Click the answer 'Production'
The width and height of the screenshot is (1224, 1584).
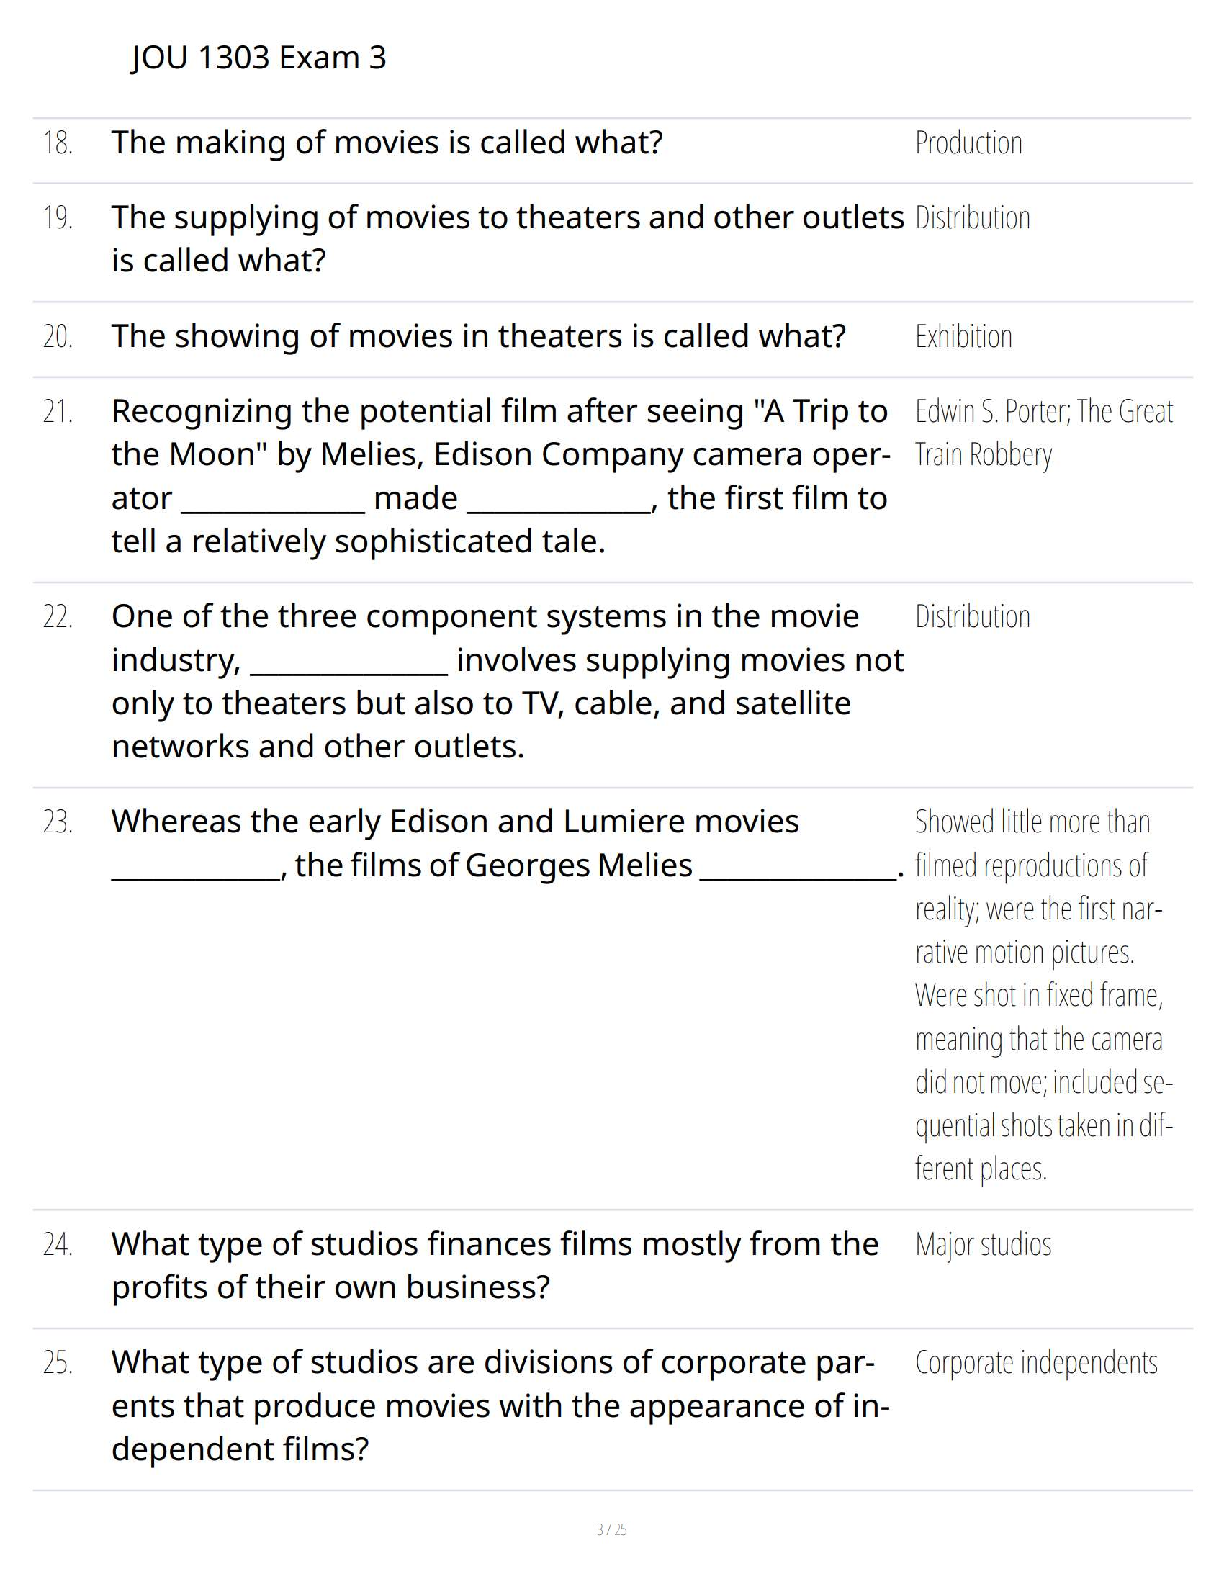point(968,143)
